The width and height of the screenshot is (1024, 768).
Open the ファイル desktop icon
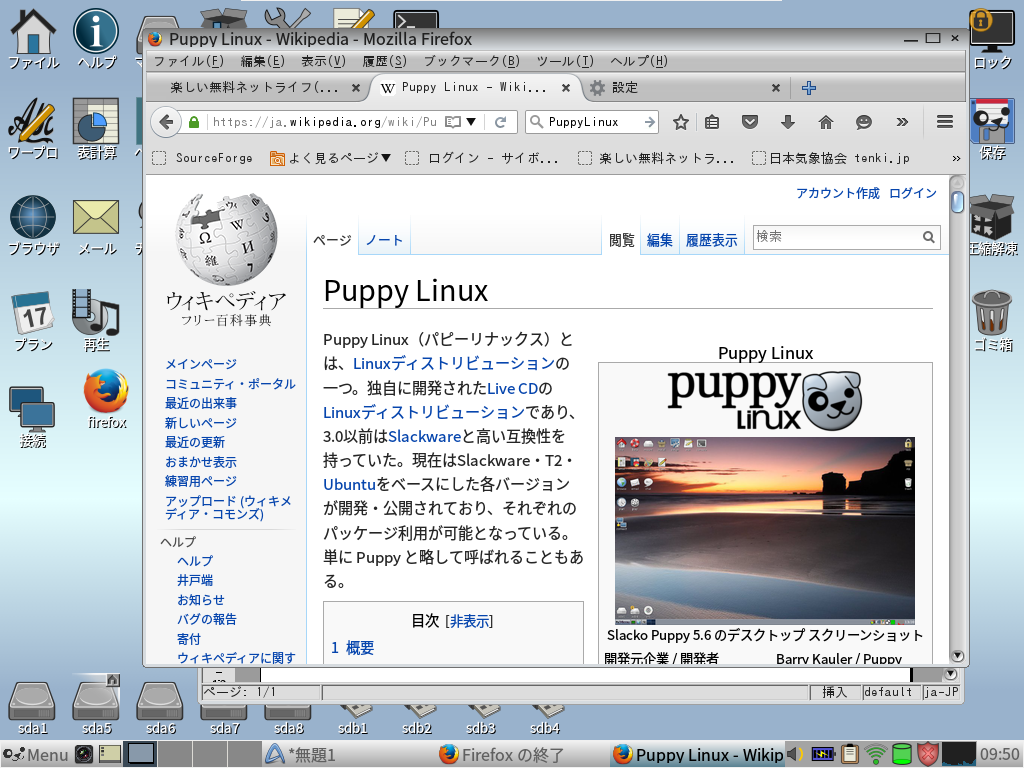33,38
